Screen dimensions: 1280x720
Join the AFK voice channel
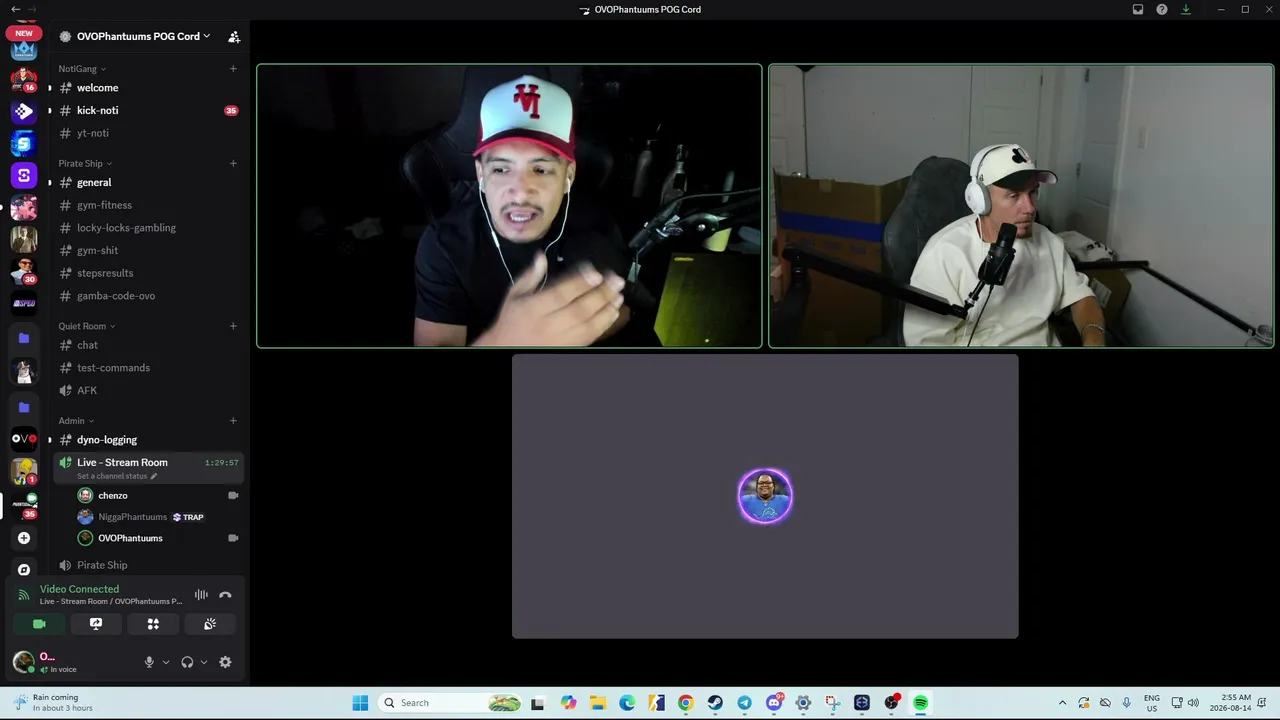[148, 390]
